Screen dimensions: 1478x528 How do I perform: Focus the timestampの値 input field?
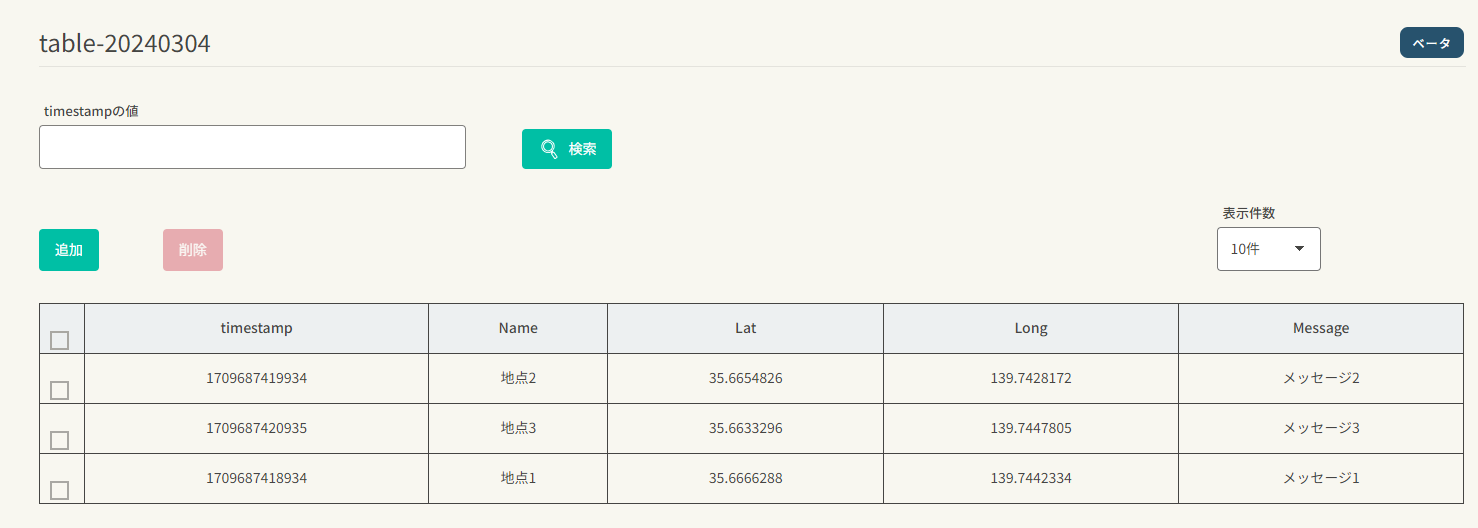252,147
